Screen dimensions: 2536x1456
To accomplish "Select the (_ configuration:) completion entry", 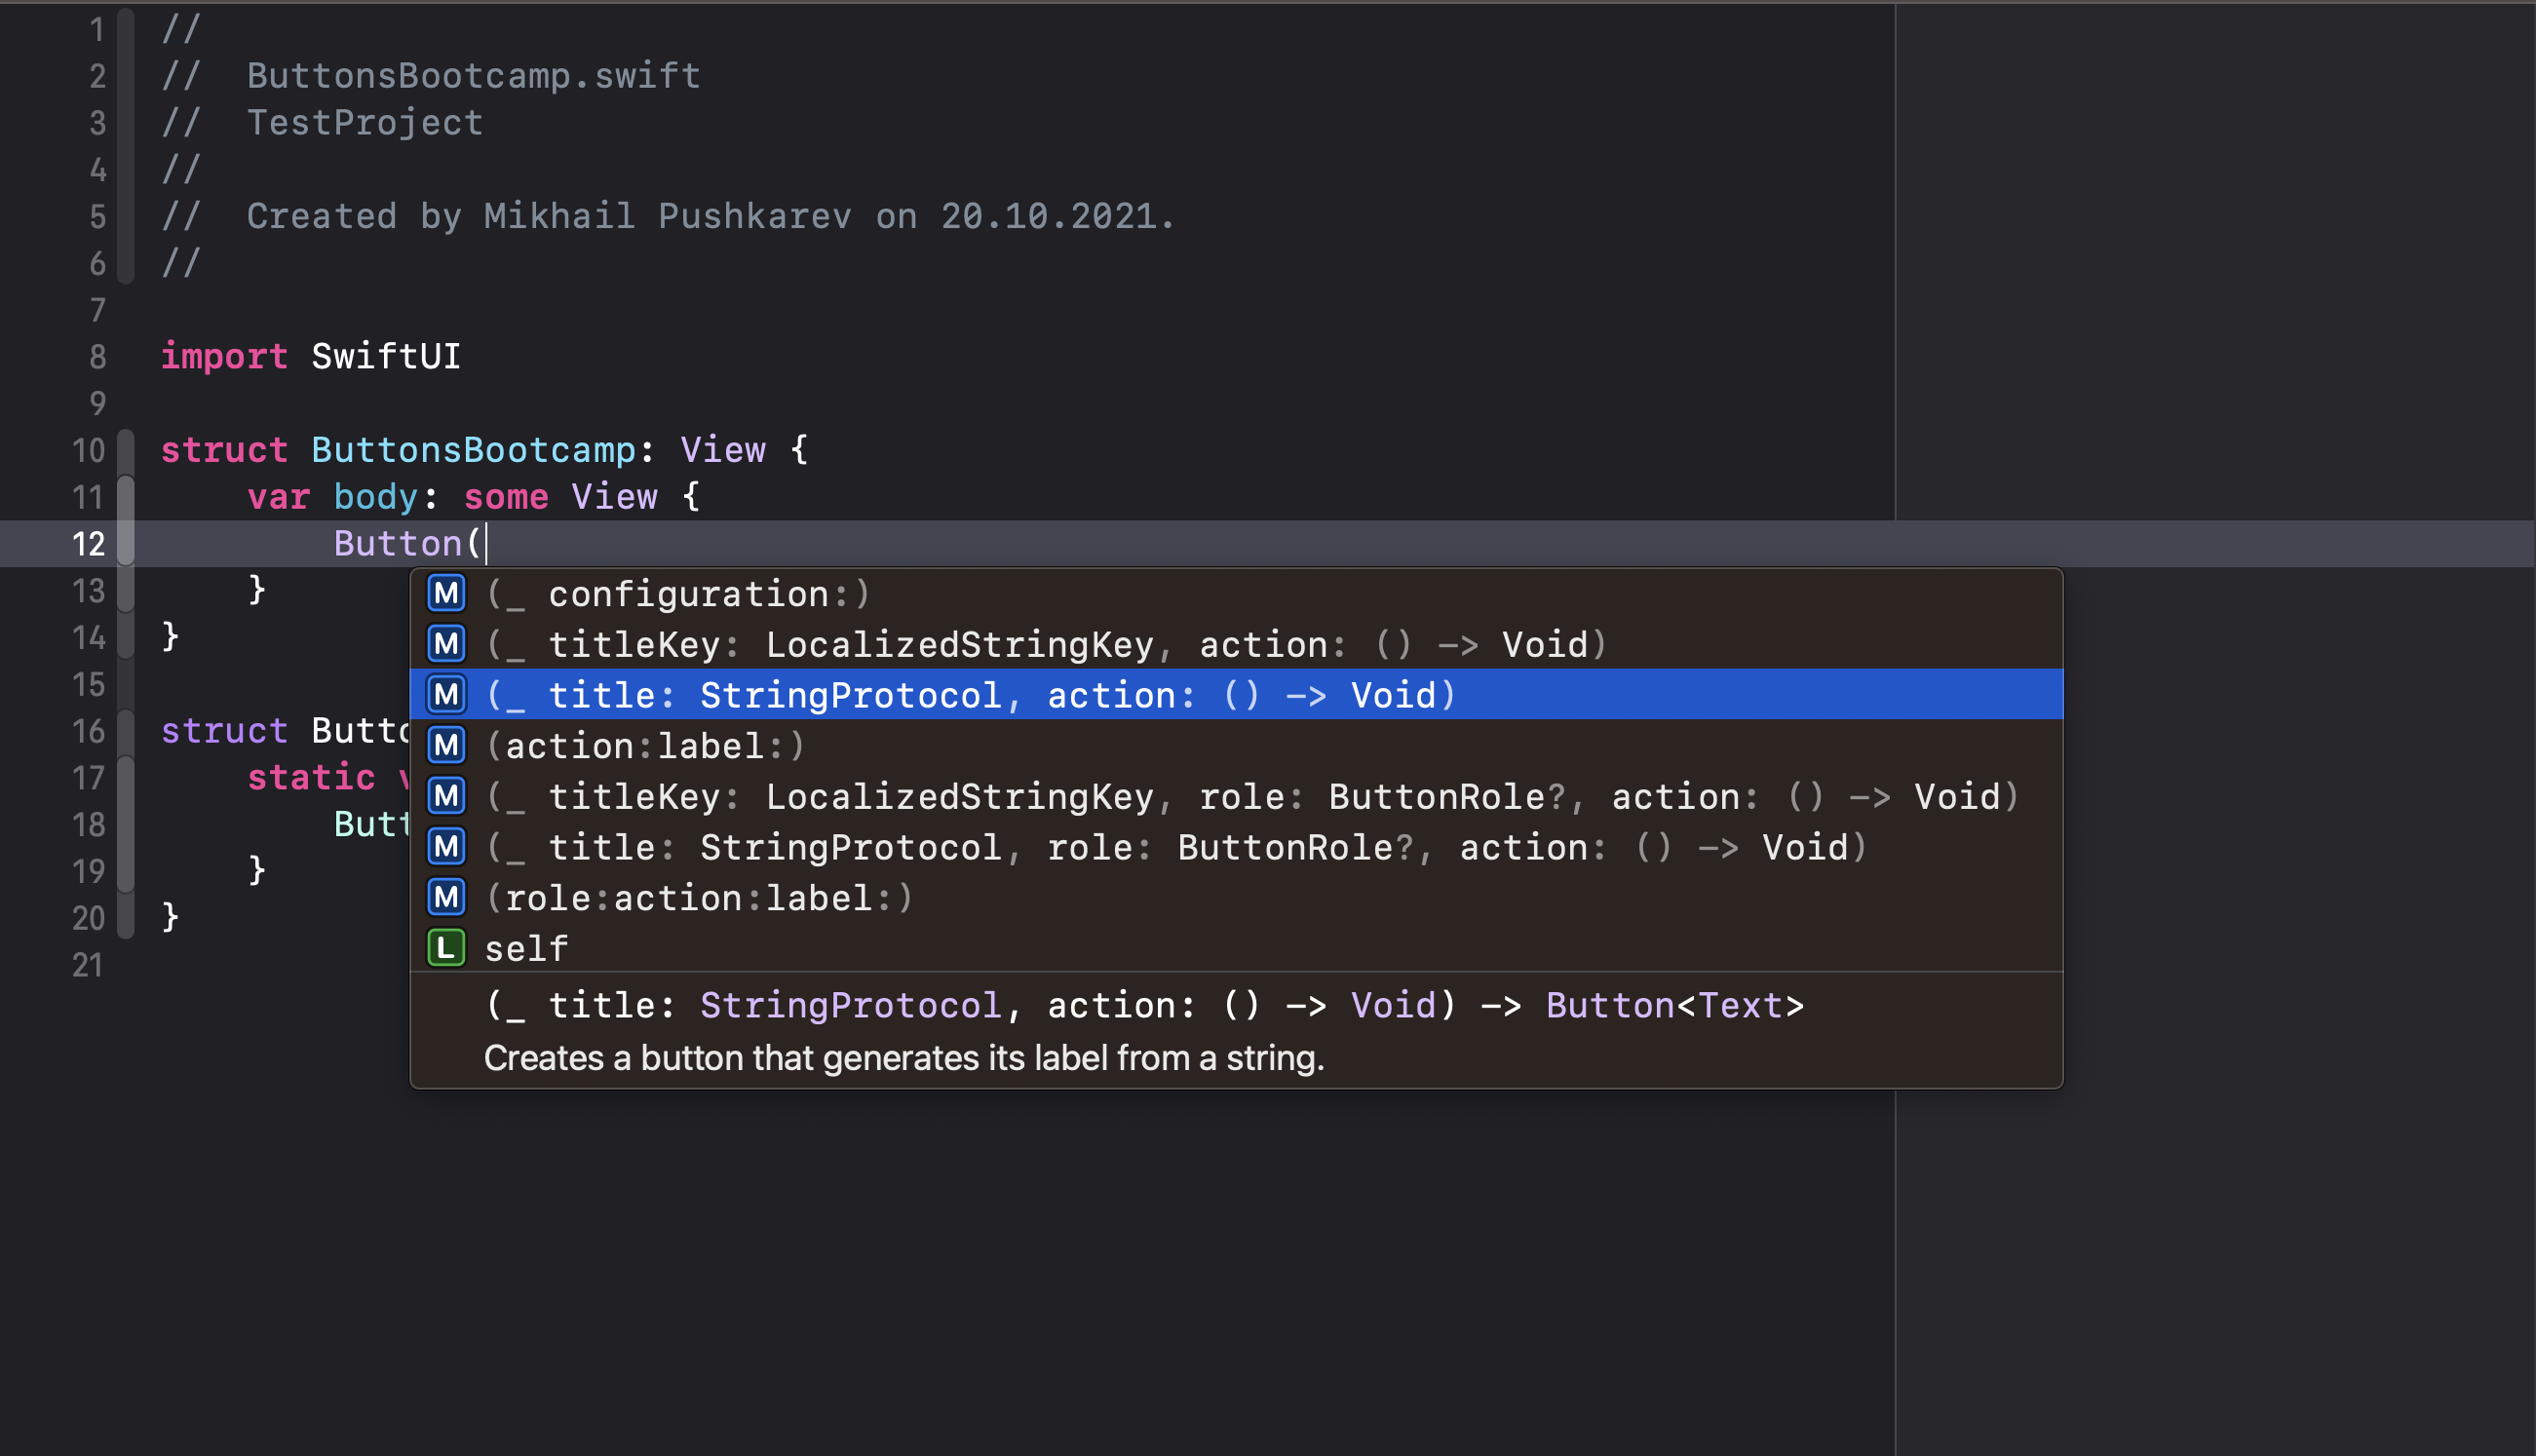I will (680, 594).
